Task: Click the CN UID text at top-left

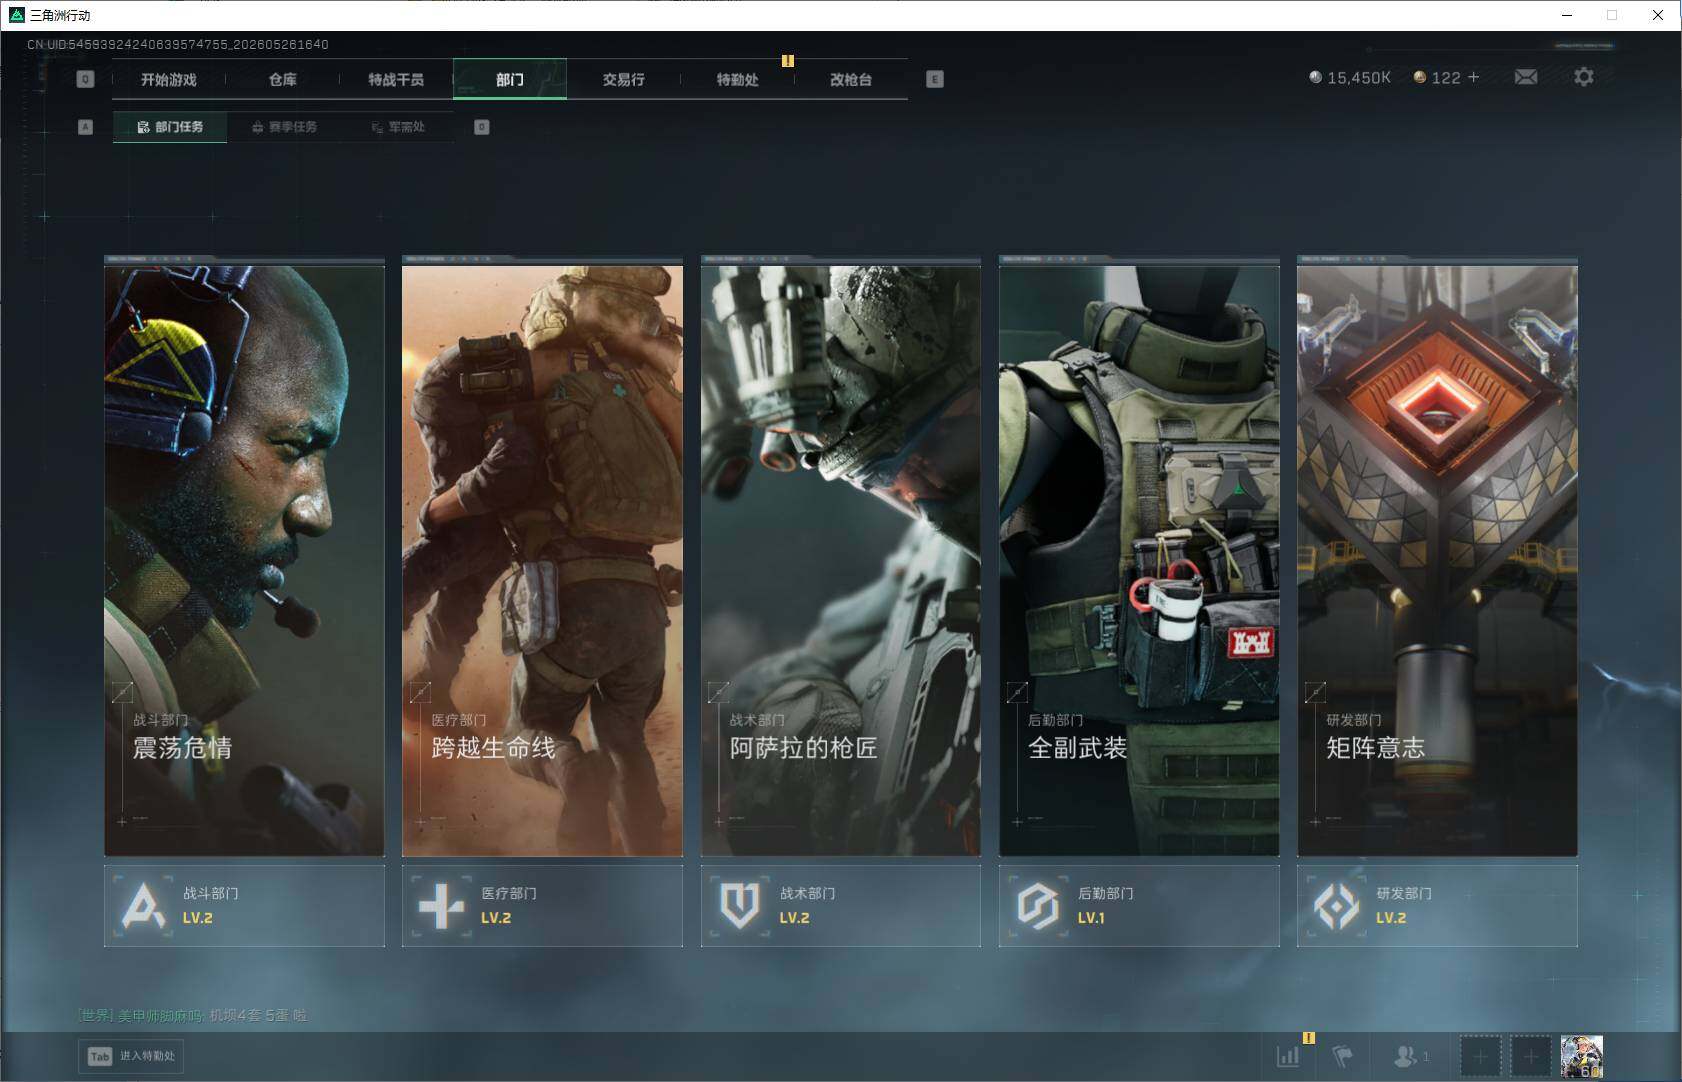Action: 178,44
